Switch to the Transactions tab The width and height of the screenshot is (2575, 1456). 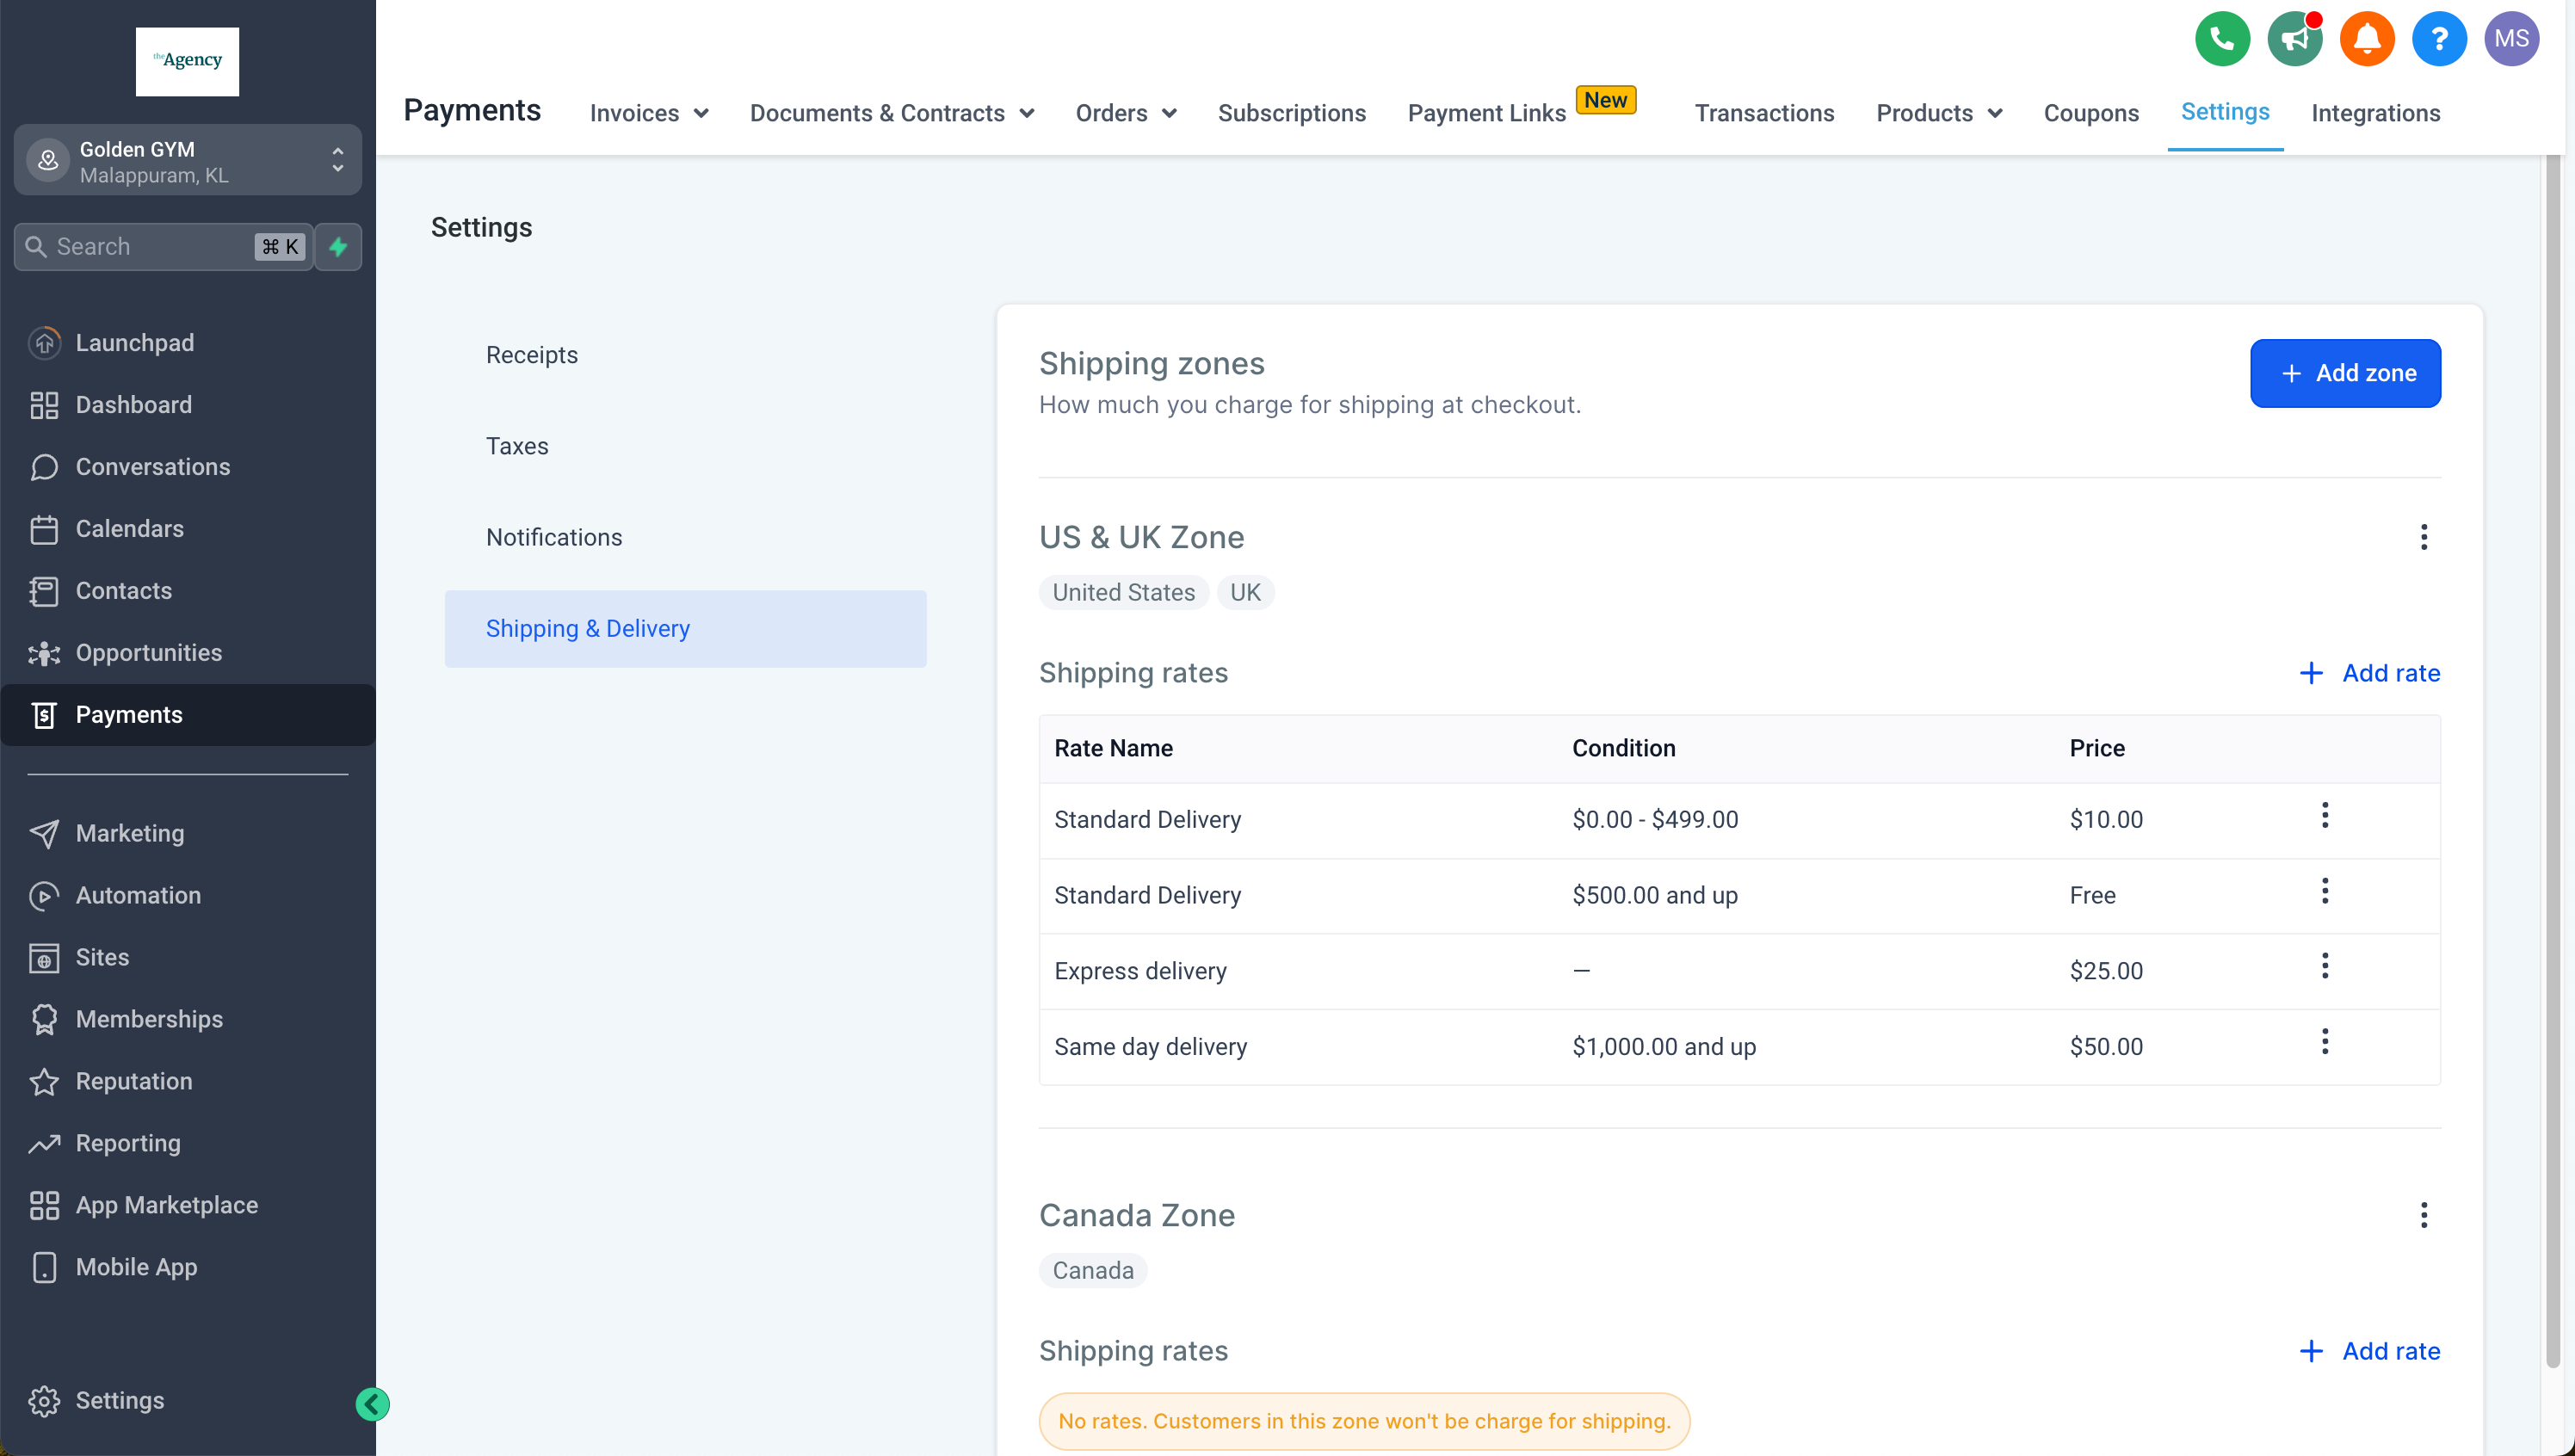(1764, 113)
